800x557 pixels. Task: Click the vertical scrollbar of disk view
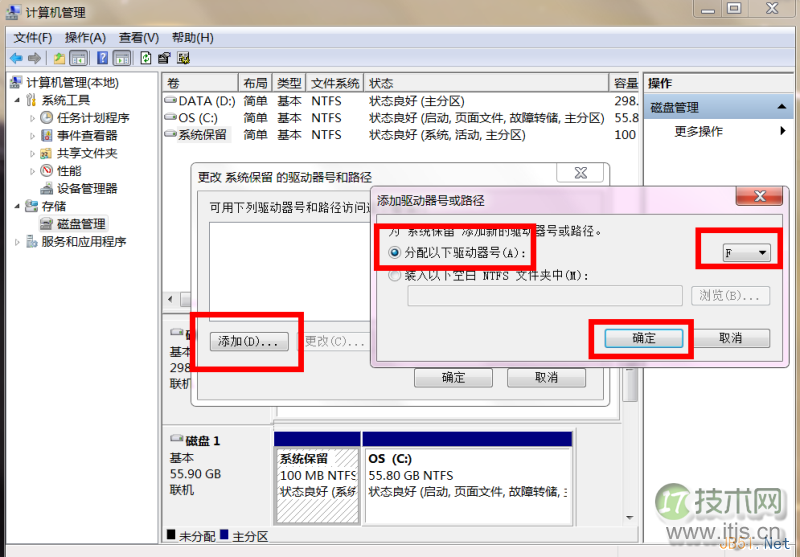[630, 385]
